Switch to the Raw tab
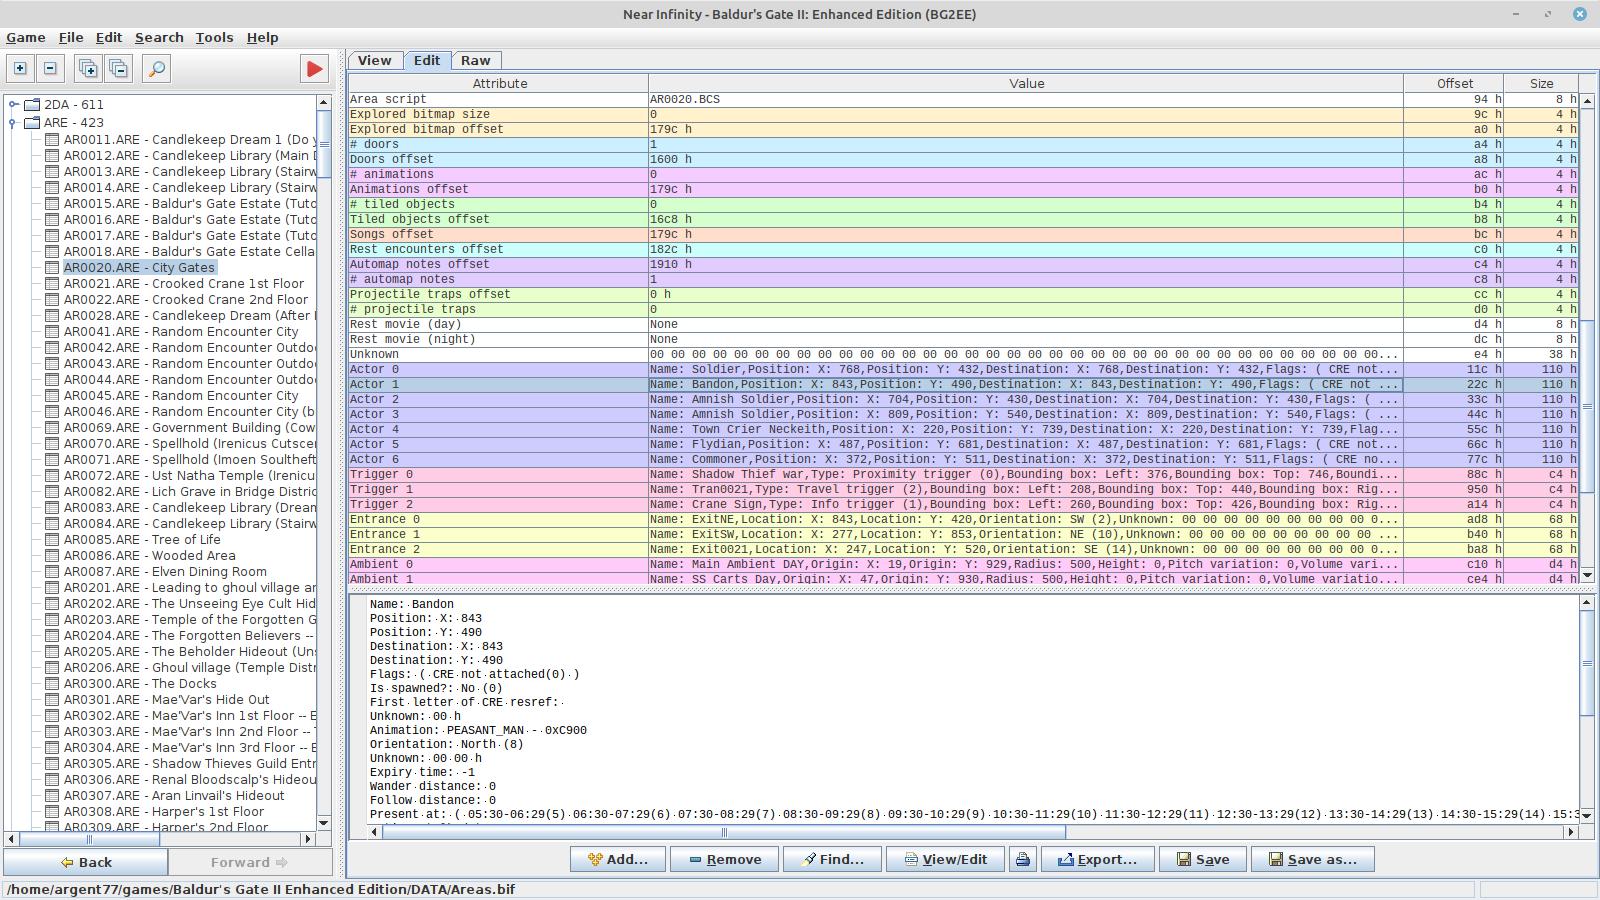Viewport: 1600px width, 900px height. [x=476, y=60]
